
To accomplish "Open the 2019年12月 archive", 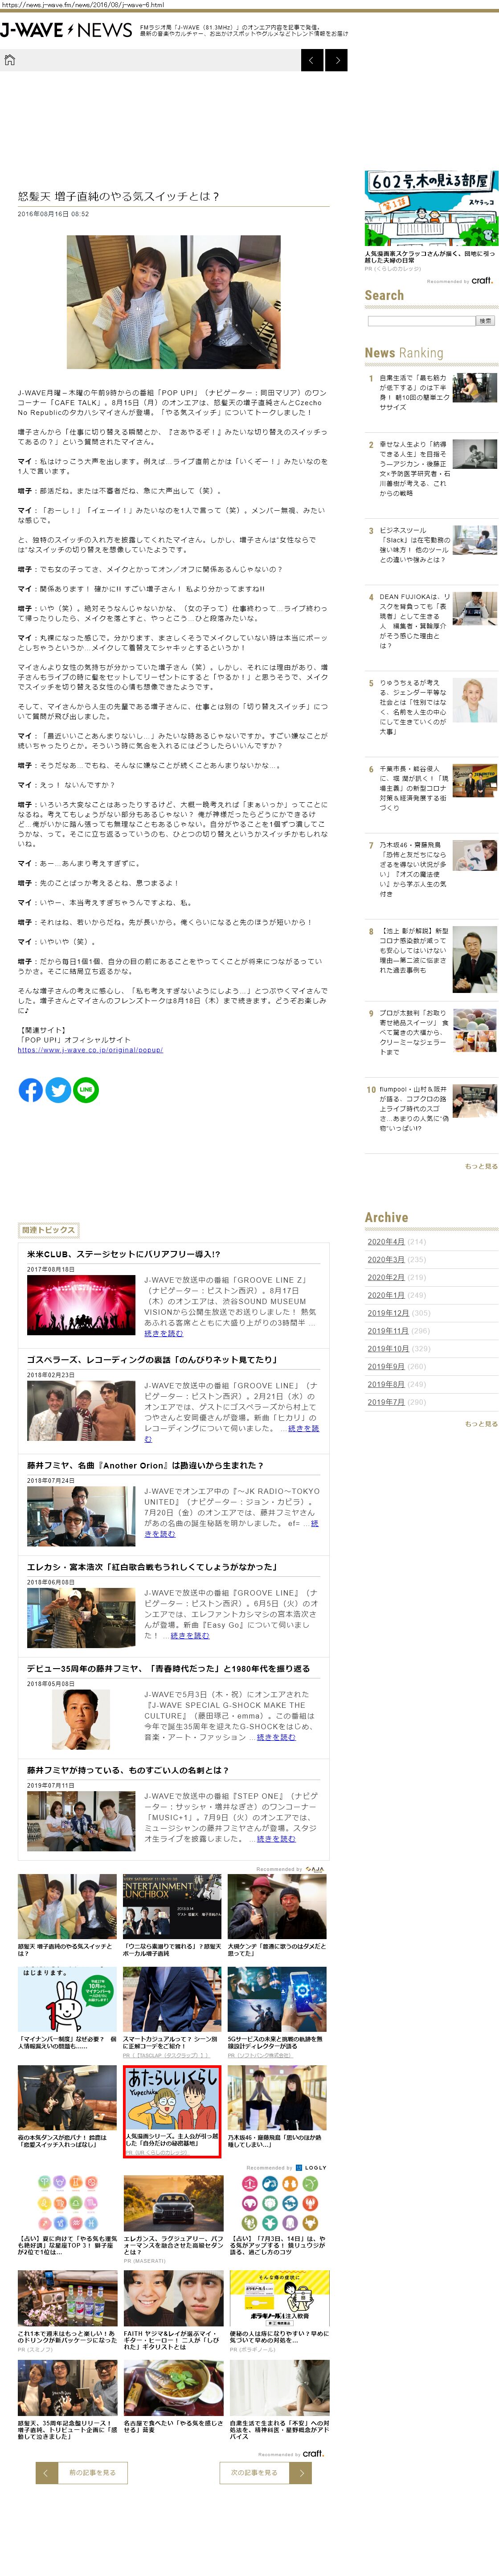I will [x=387, y=1313].
